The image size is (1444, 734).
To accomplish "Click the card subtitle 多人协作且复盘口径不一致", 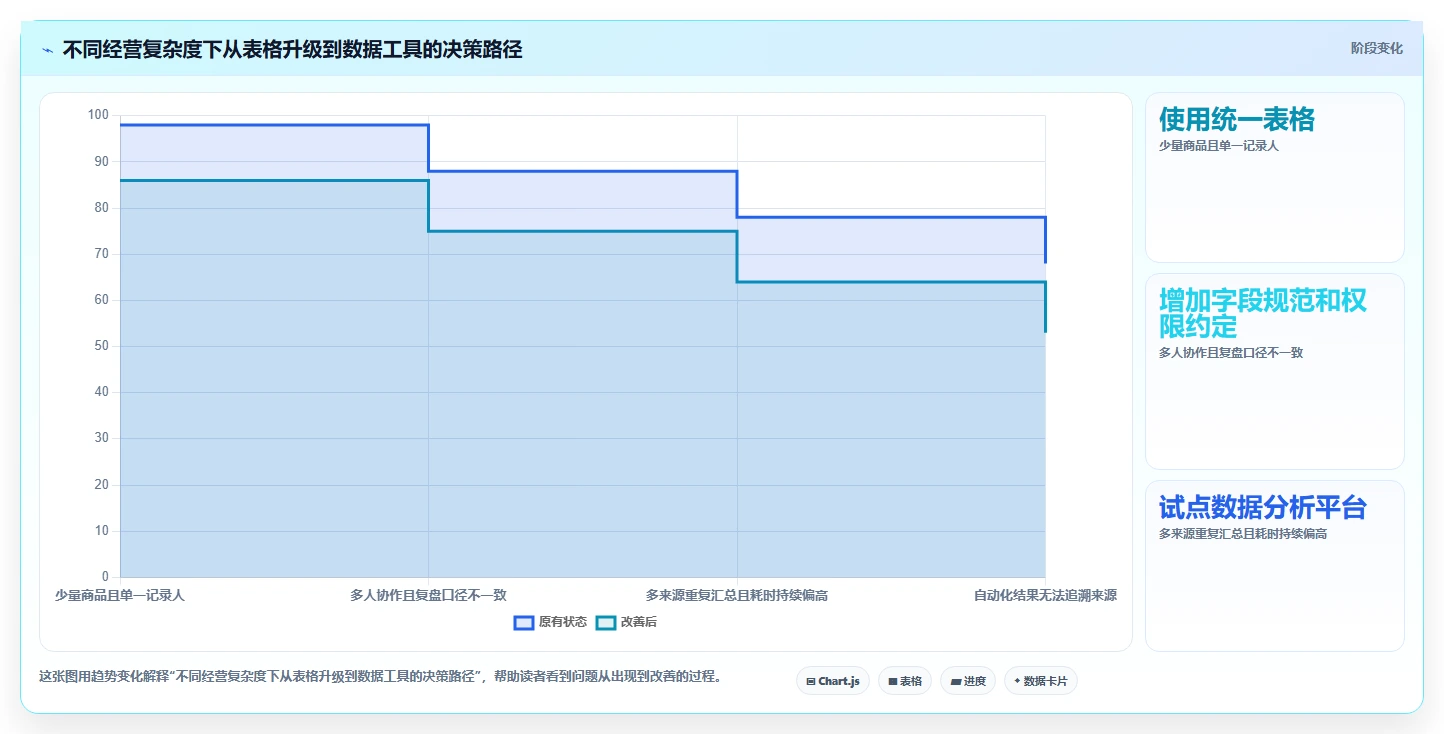I will click(1231, 353).
